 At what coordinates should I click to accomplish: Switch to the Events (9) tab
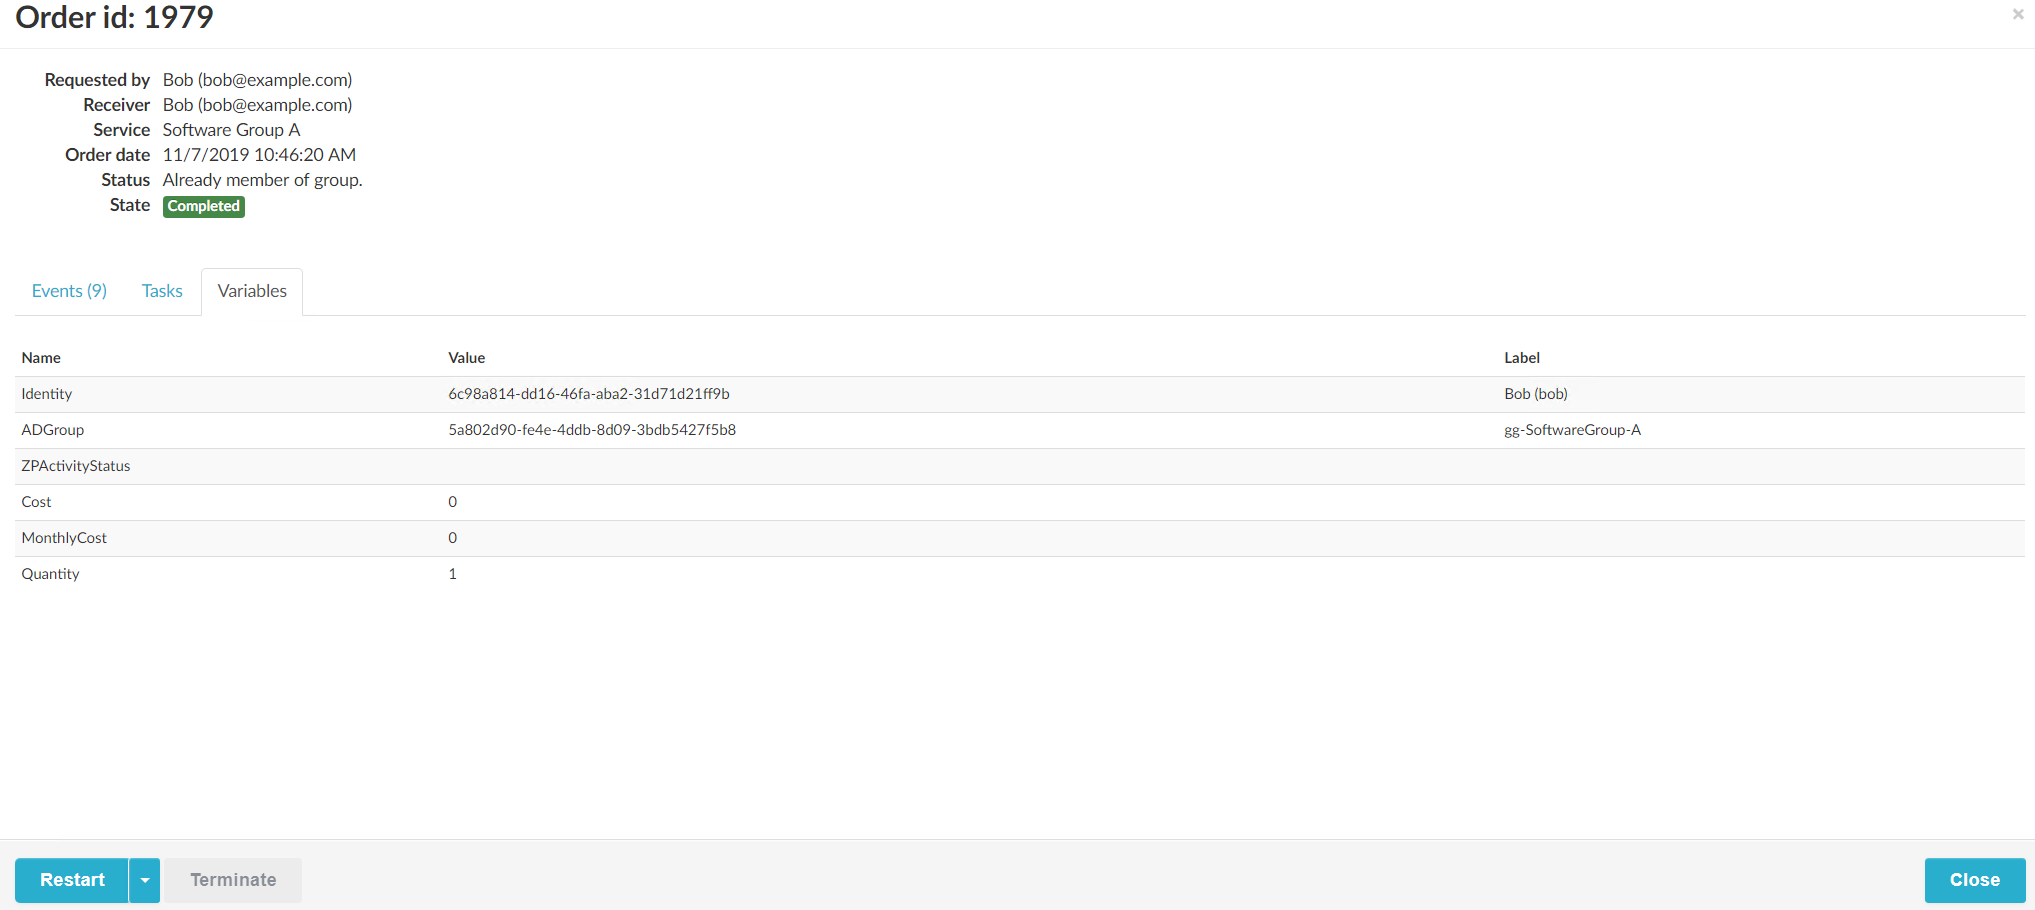click(x=69, y=291)
